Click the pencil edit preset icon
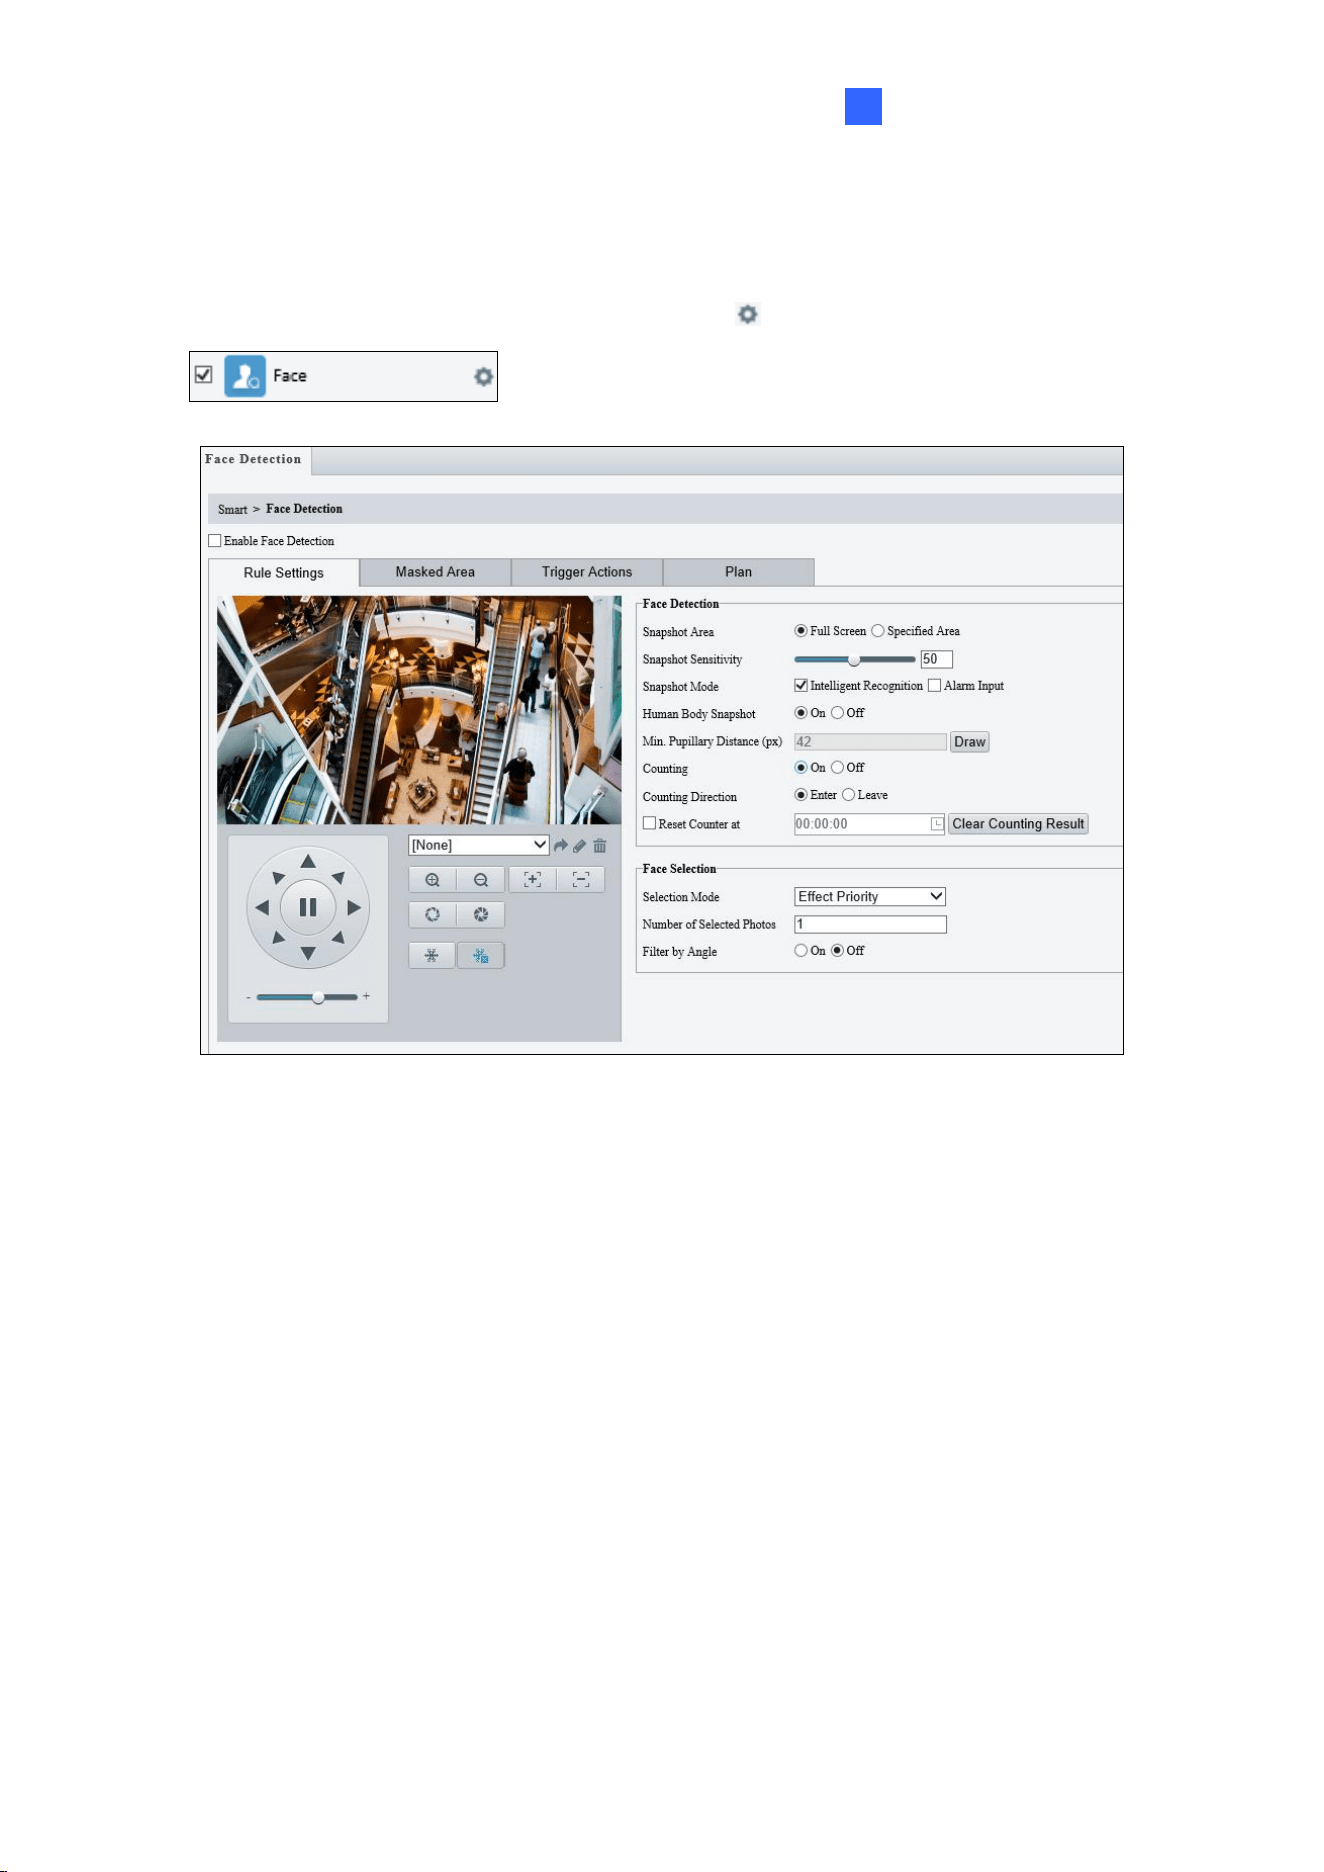Viewport: 1324px width, 1872px height. (x=580, y=845)
